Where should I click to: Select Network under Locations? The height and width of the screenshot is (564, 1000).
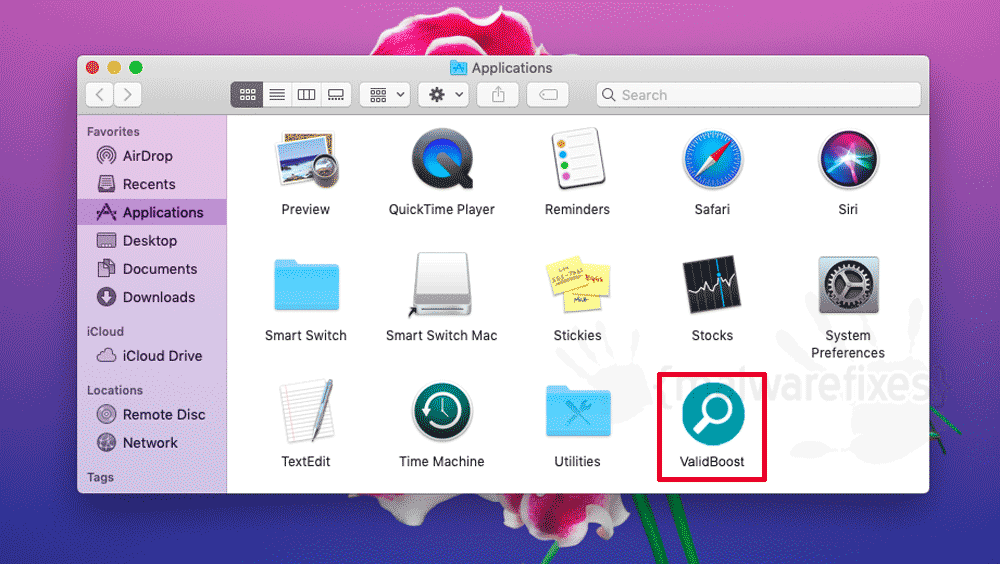pyautogui.click(x=152, y=443)
